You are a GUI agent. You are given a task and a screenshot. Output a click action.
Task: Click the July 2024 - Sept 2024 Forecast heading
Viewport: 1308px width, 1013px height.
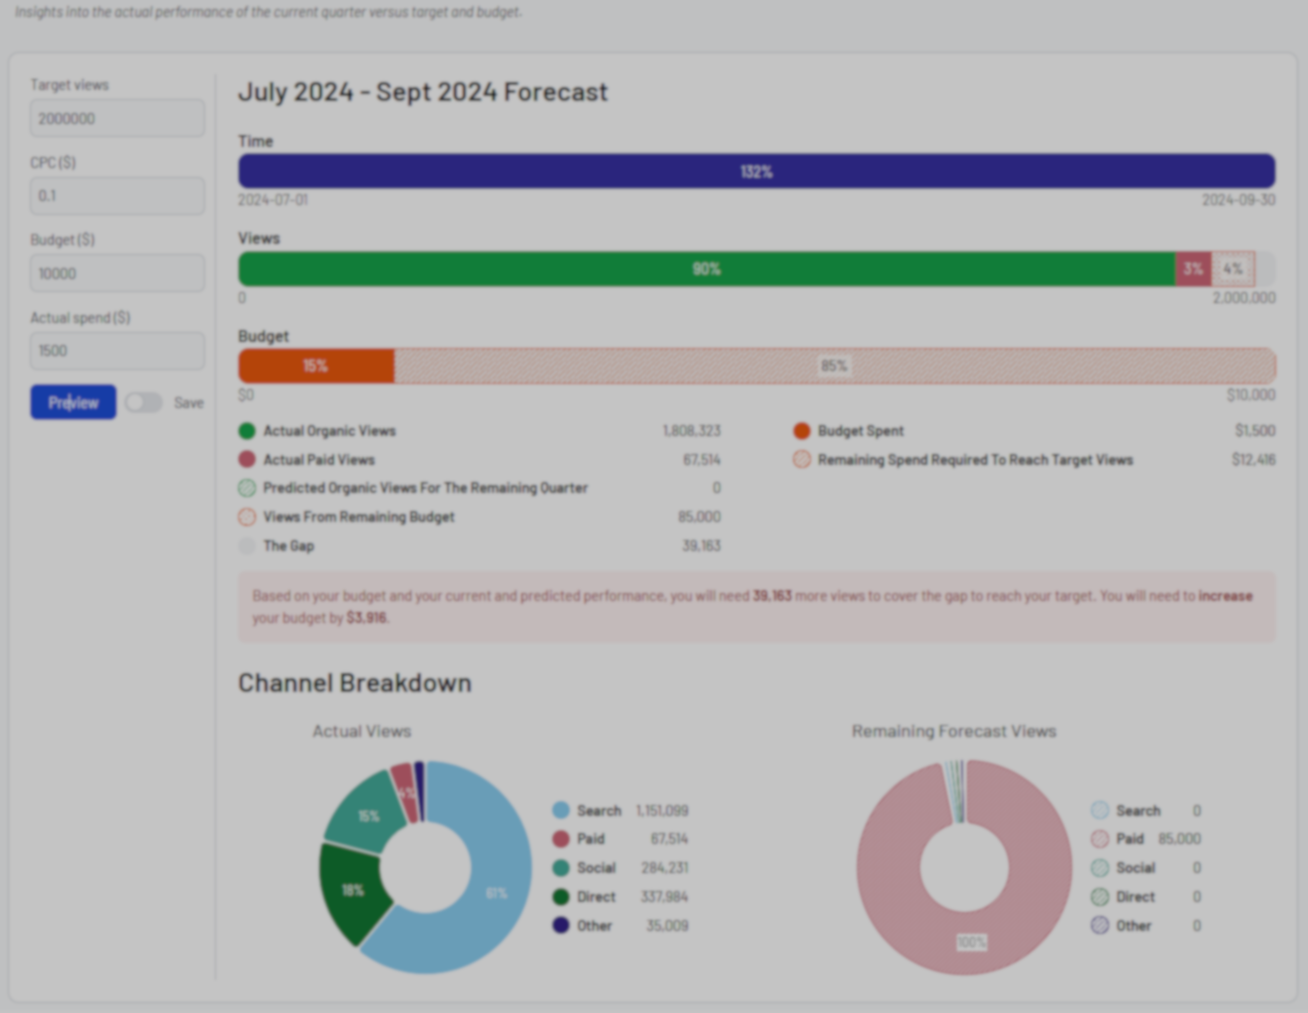(x=423, y=92)
